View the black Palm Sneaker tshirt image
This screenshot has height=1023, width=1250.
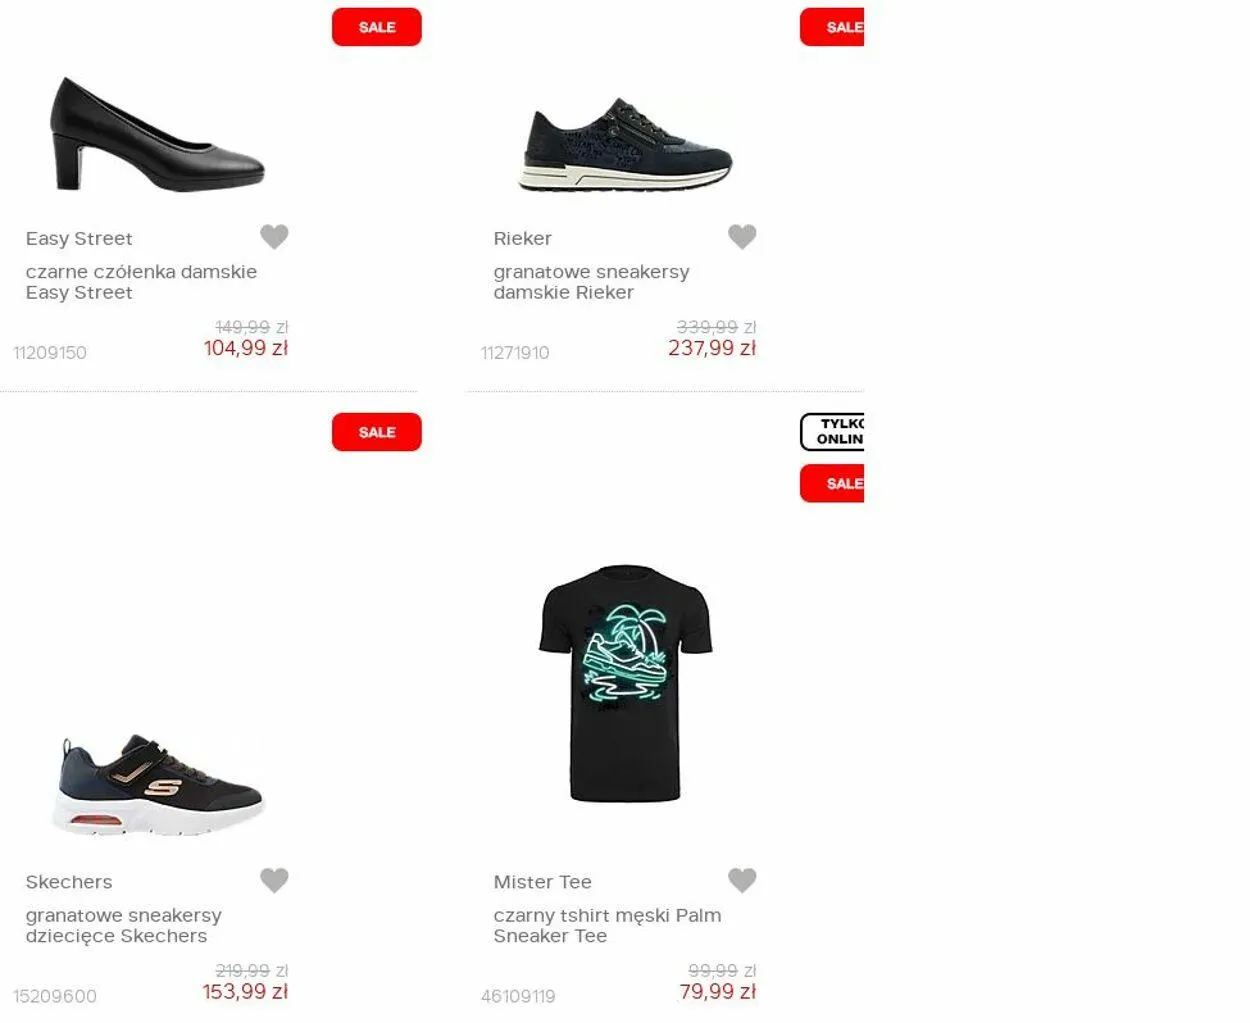(x=625, y=684)
